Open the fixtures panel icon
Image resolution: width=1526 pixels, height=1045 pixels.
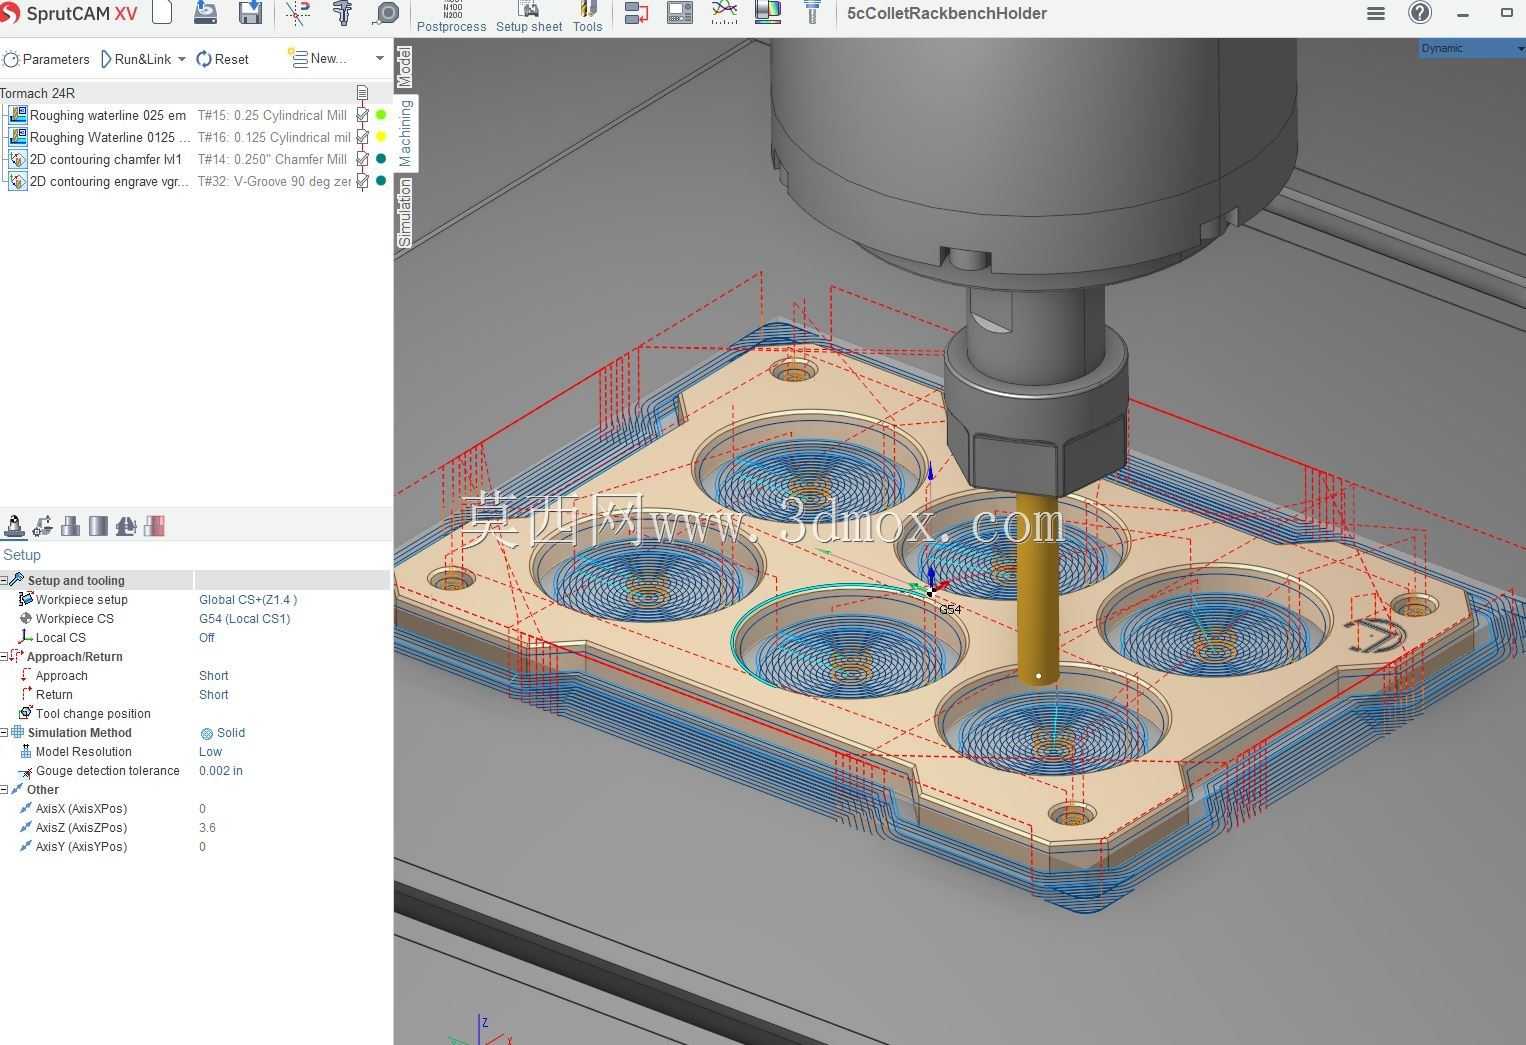(x=126, y=526)
